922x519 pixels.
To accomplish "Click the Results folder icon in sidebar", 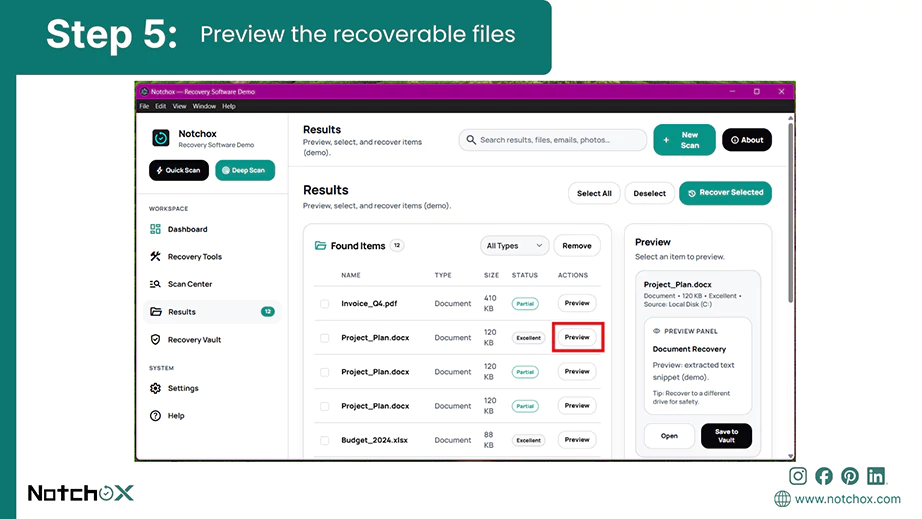I will [156, 312].
